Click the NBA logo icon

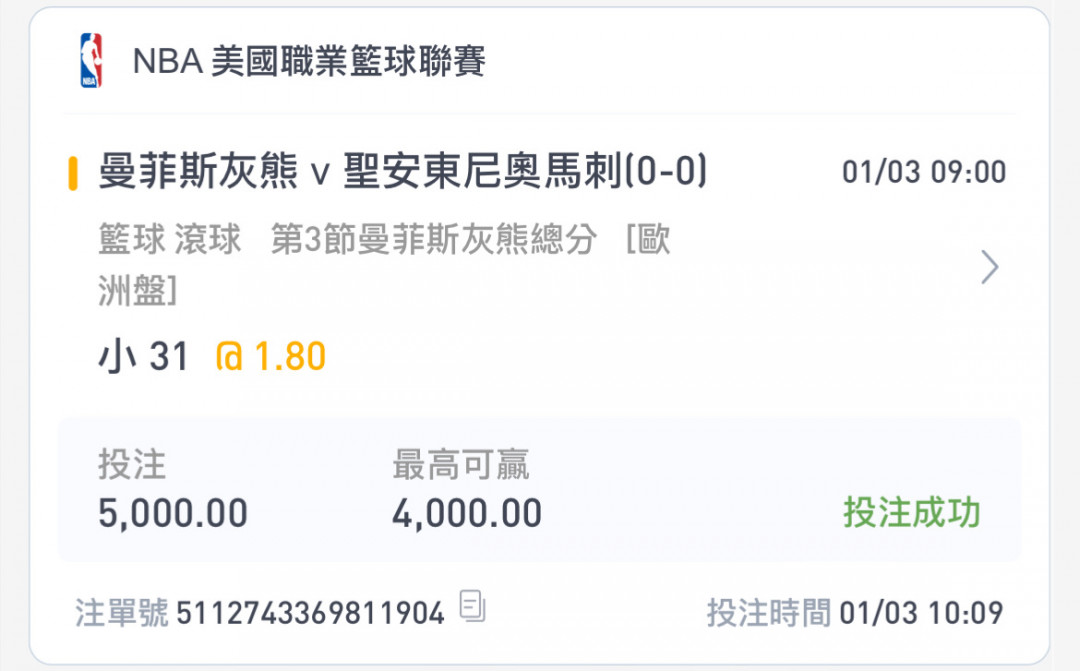coord(91,61)
